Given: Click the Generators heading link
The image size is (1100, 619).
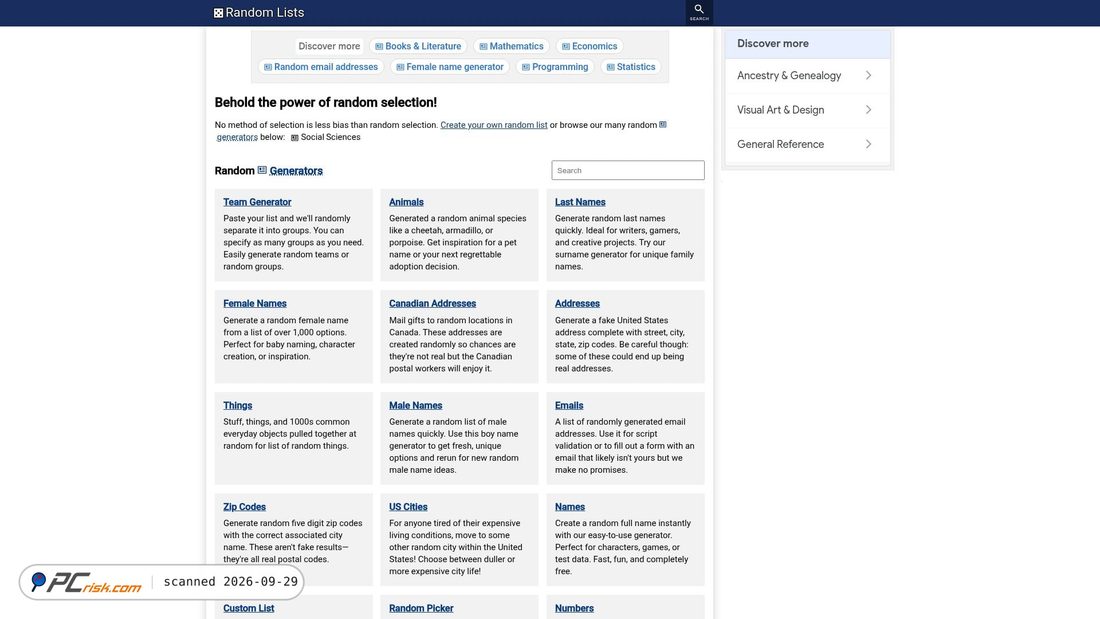Looking at the screenshot, I should coord(296,171).
